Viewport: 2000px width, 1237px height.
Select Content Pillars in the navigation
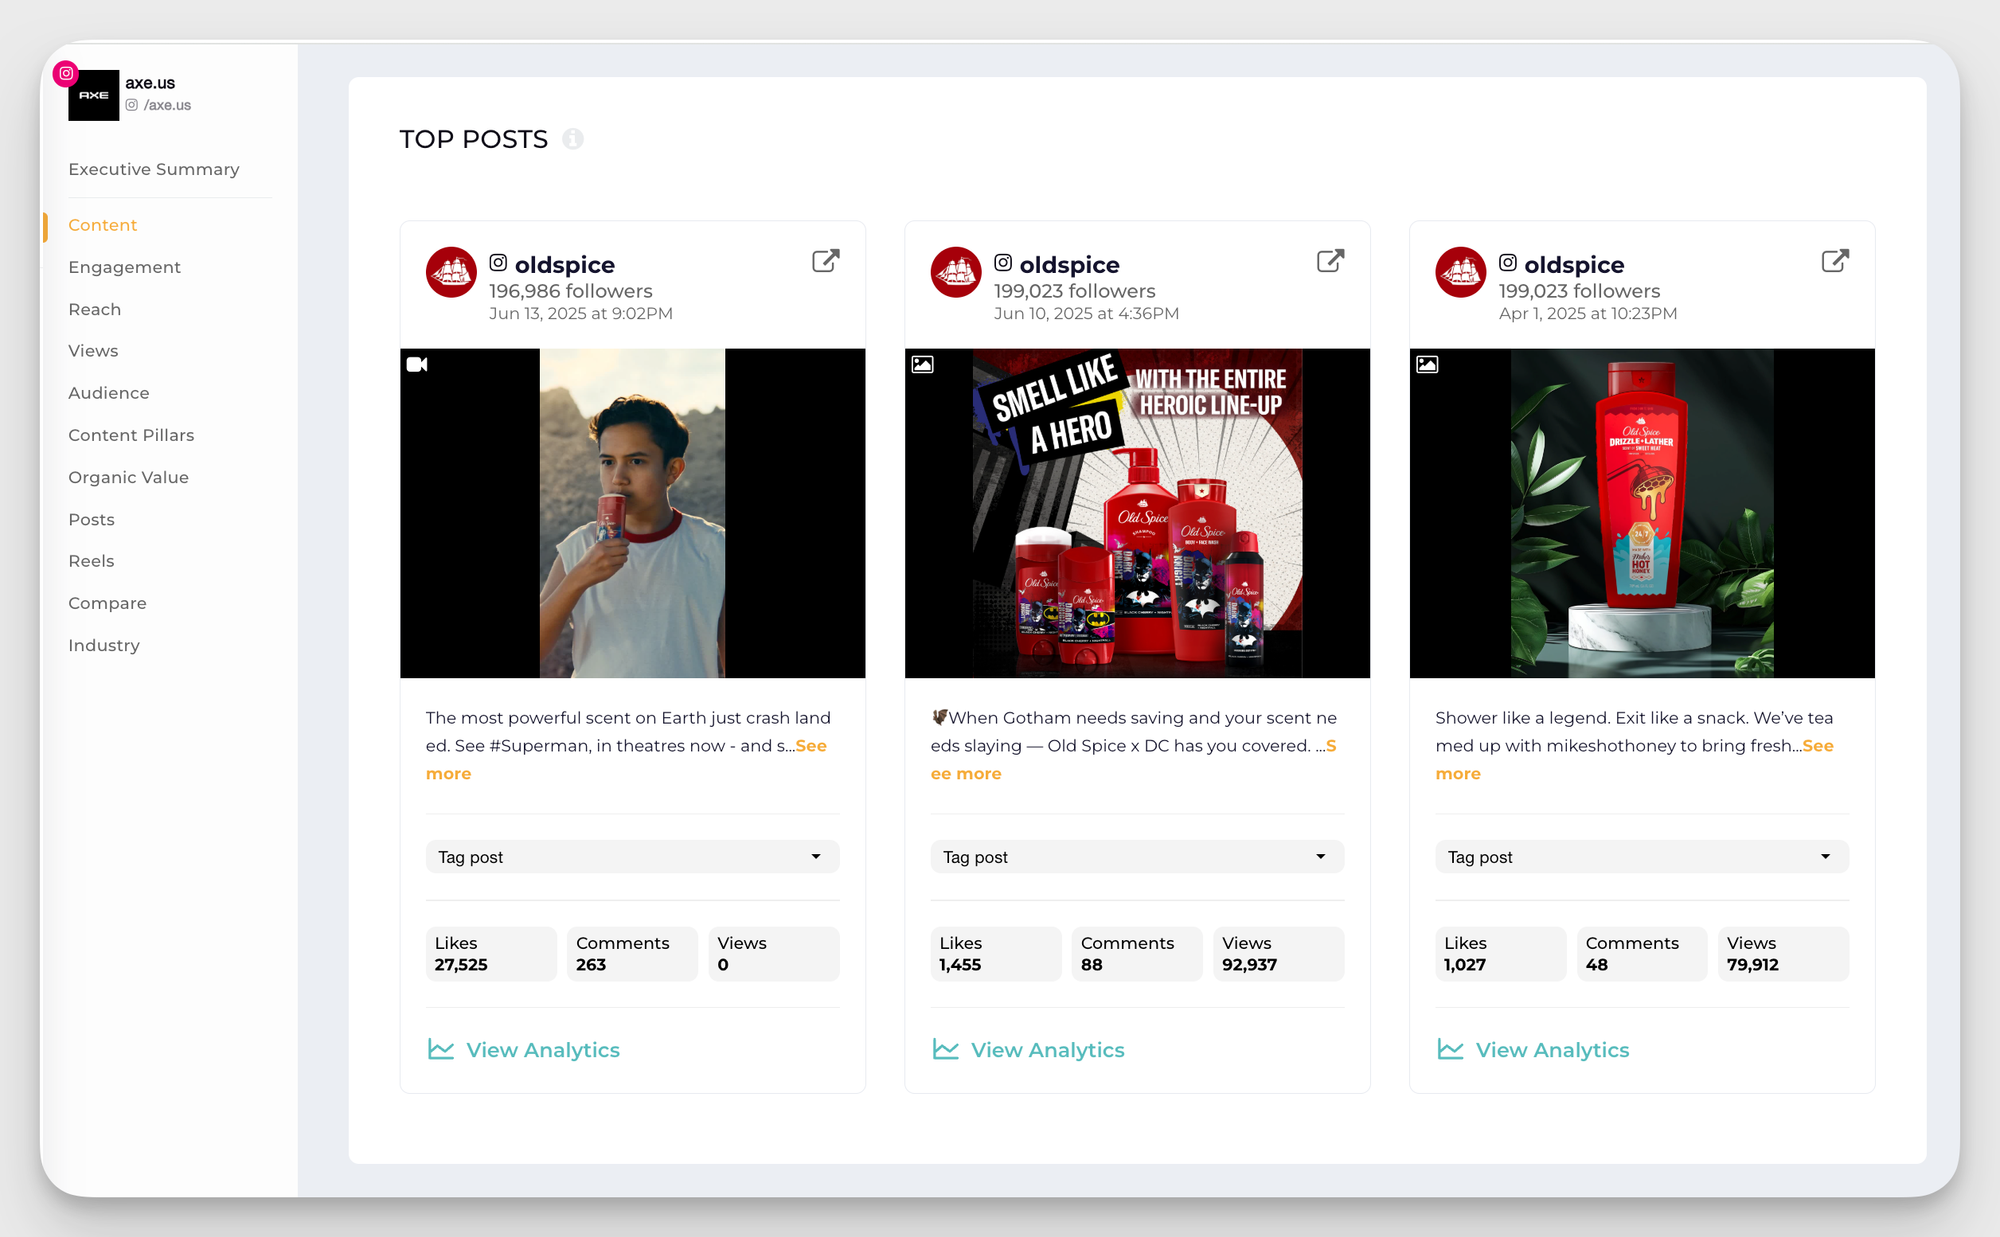click(131, 435)
